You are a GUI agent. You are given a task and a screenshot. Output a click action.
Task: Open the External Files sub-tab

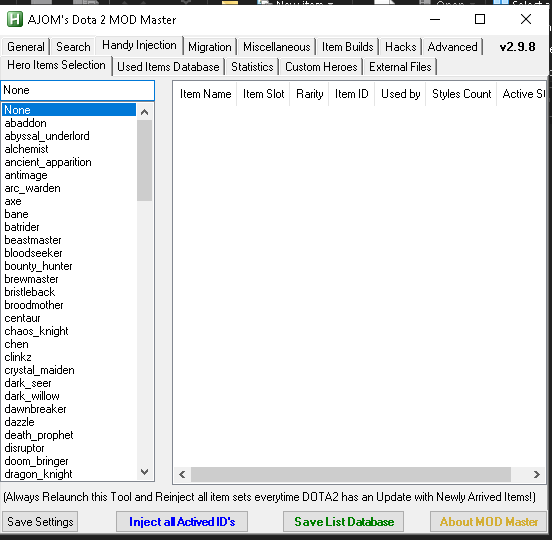(x=400, y=67)
